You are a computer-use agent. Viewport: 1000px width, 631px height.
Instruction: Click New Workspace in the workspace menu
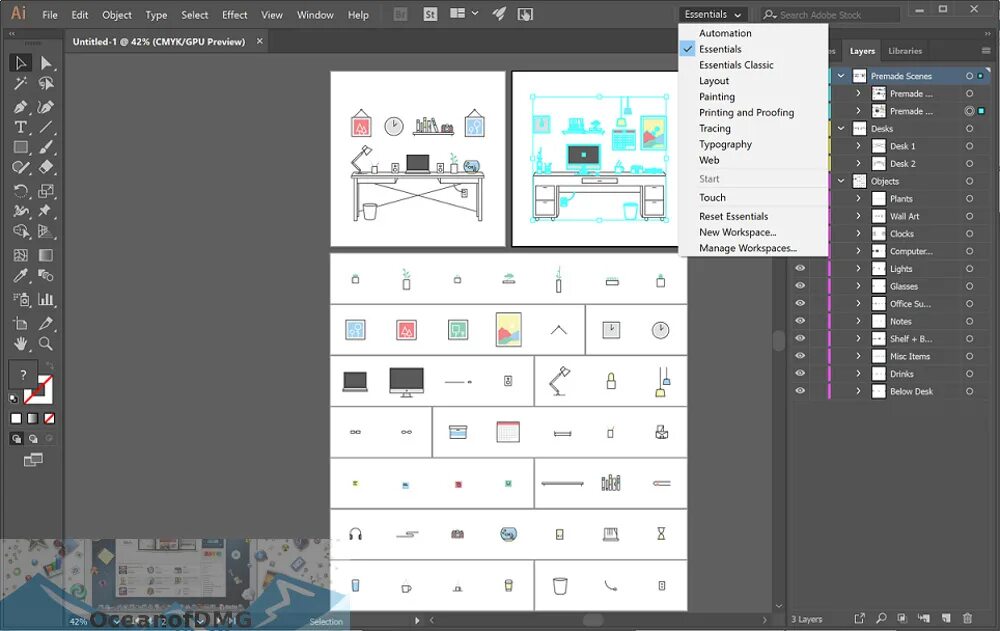[x=736, y=232]
